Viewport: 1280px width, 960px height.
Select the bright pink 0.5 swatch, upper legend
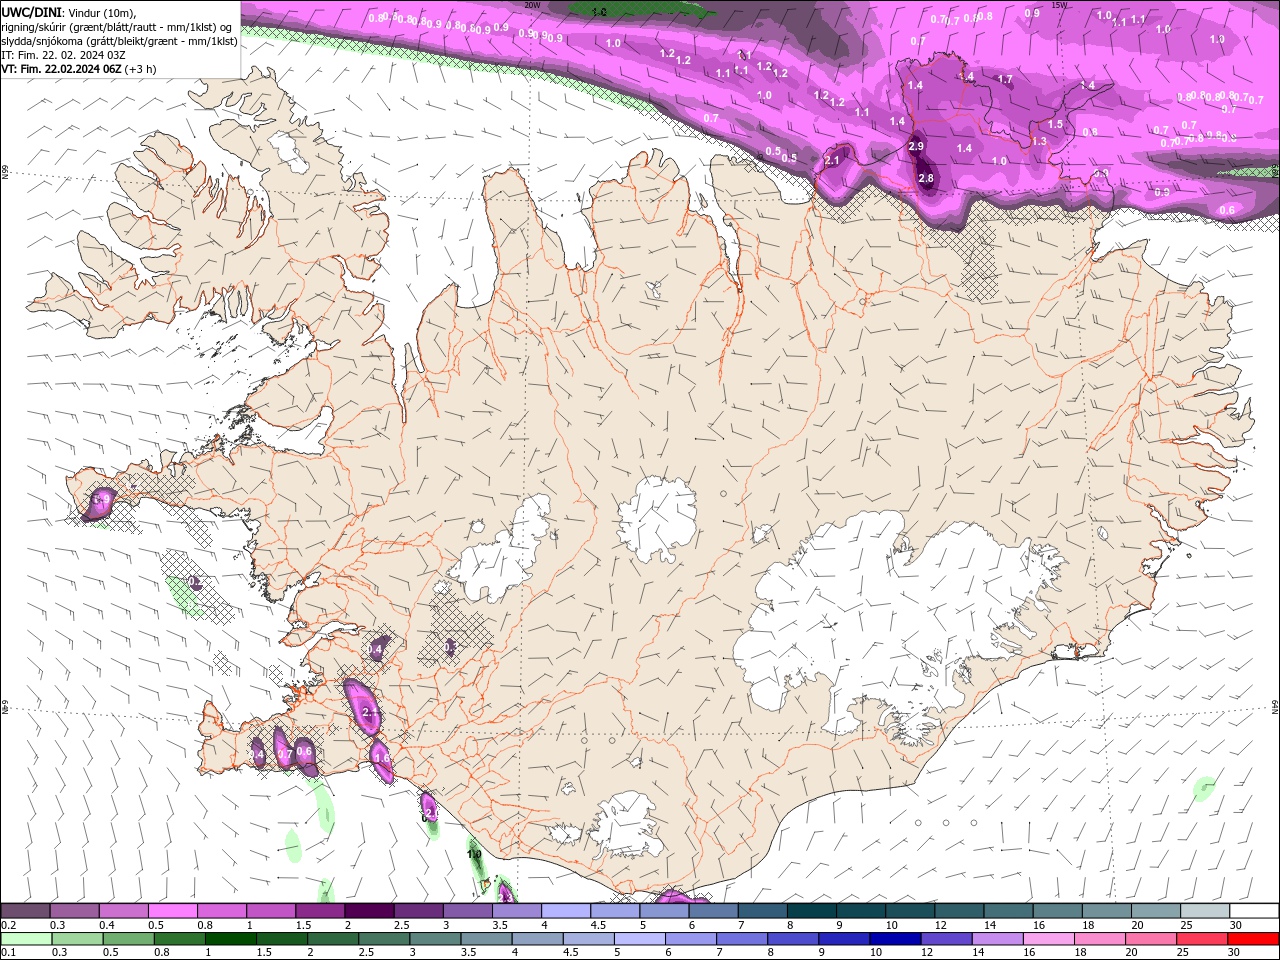(172, 911)
